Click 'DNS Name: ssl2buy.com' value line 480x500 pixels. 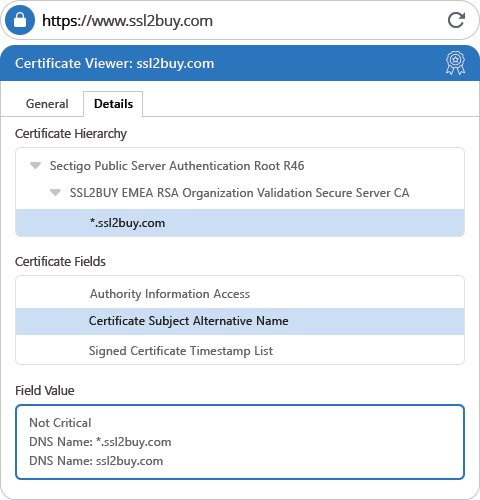[96, 461]
